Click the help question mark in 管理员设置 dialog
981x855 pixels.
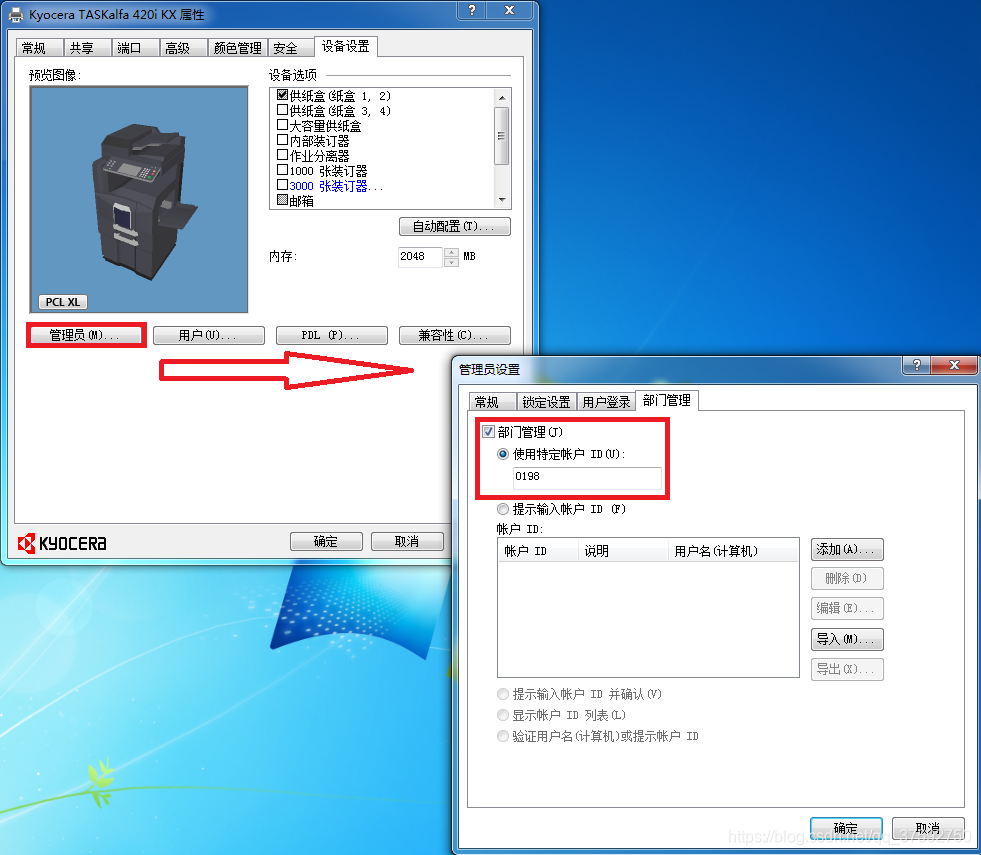(917, 365)
